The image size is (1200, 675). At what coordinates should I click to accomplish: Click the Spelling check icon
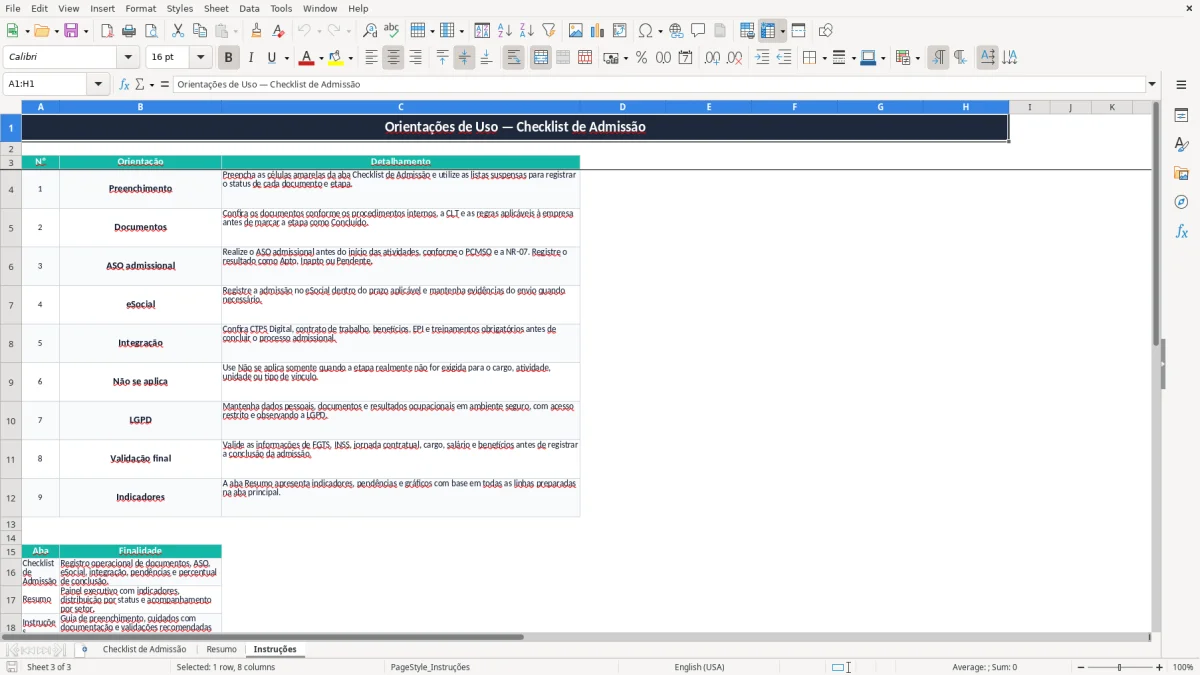coord(392,31)
